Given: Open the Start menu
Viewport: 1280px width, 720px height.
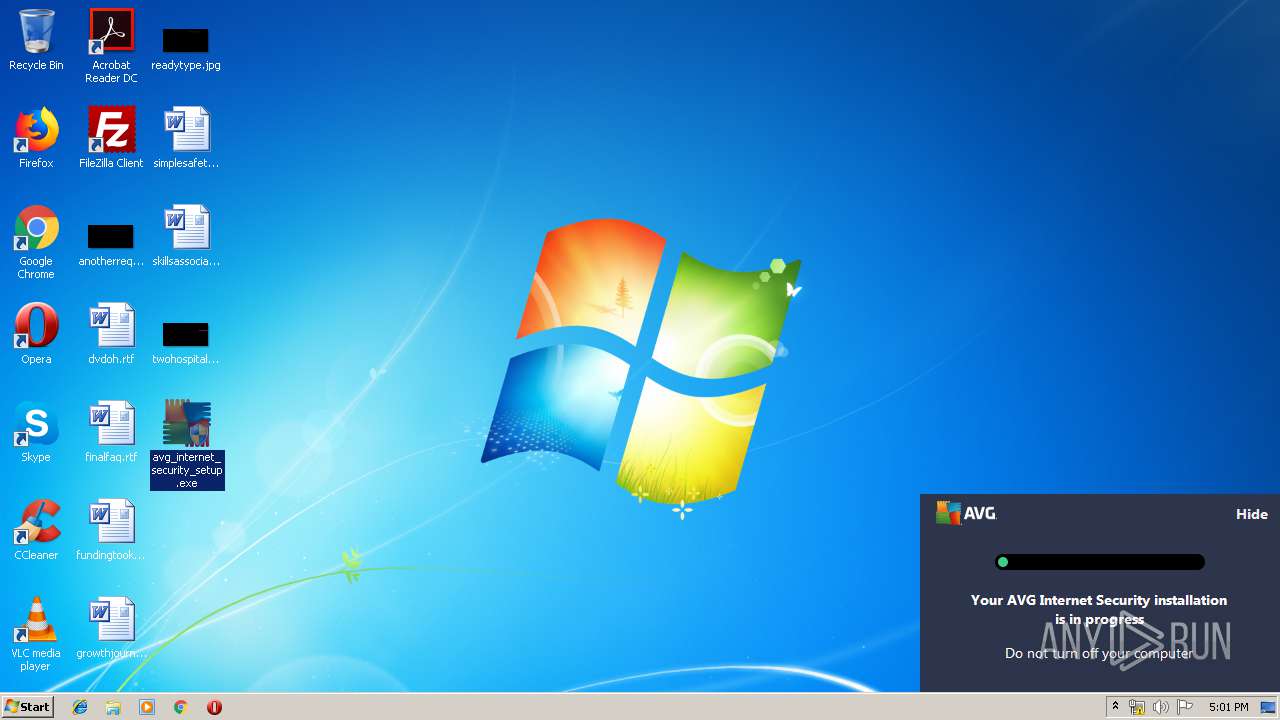Looking at the screenshot, I should 27,707.
